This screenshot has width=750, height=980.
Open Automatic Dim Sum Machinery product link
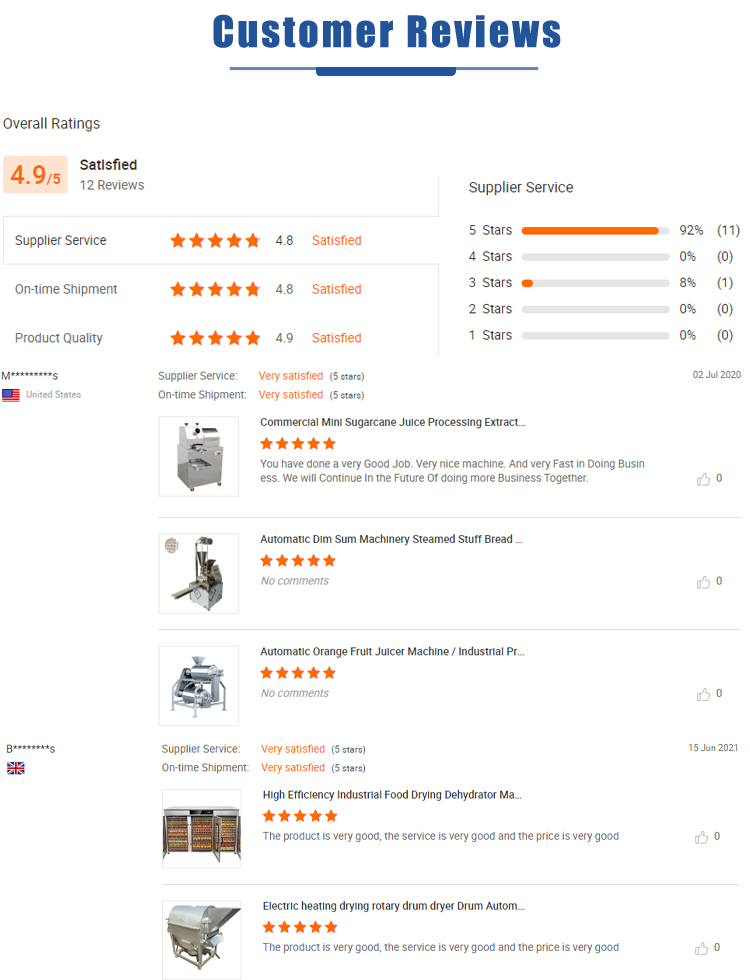click(x=391, y=539)
